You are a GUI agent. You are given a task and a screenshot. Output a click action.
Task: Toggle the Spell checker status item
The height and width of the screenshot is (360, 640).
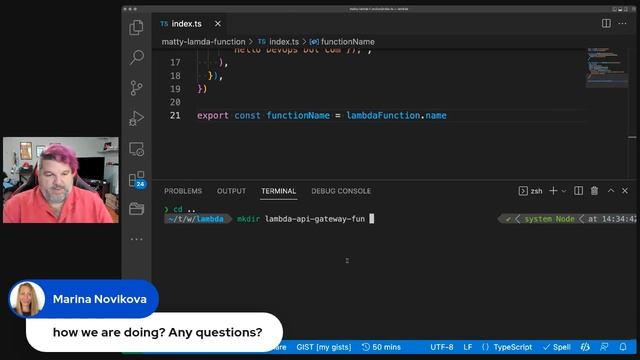(557, 347)
